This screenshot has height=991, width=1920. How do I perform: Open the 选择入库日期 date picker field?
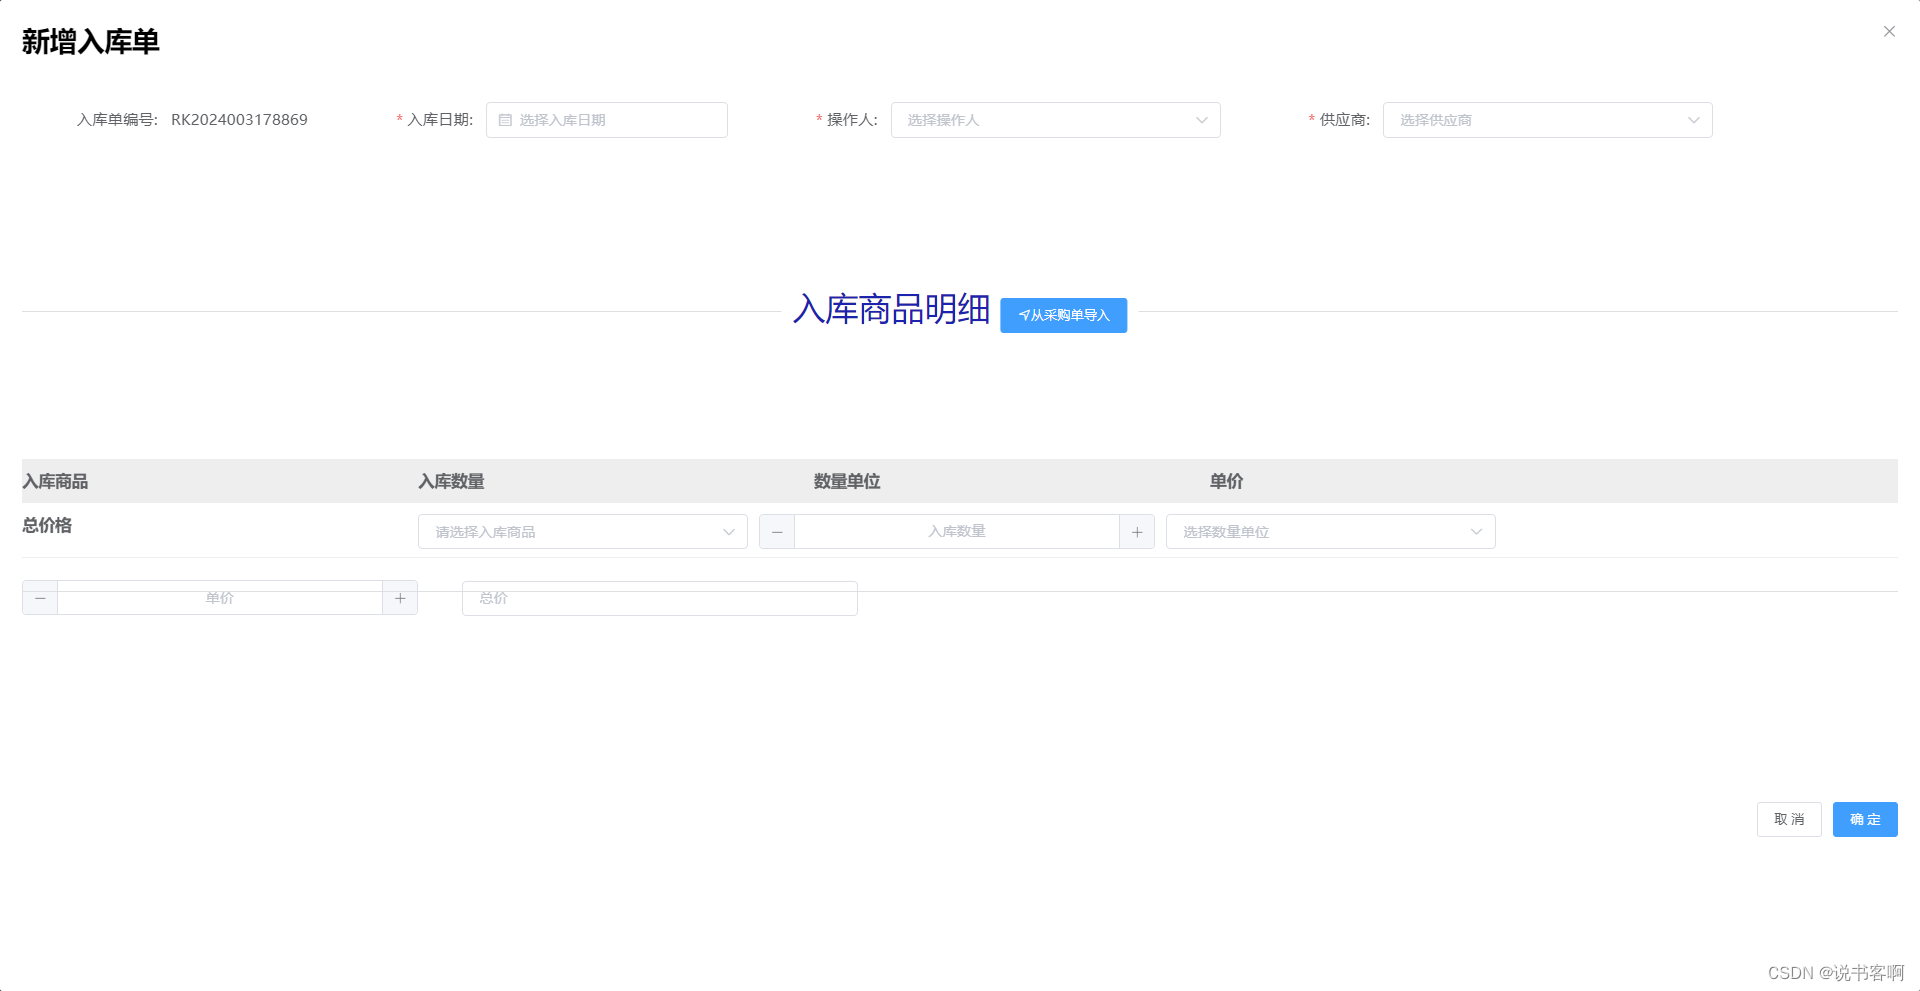click(607, 120)
